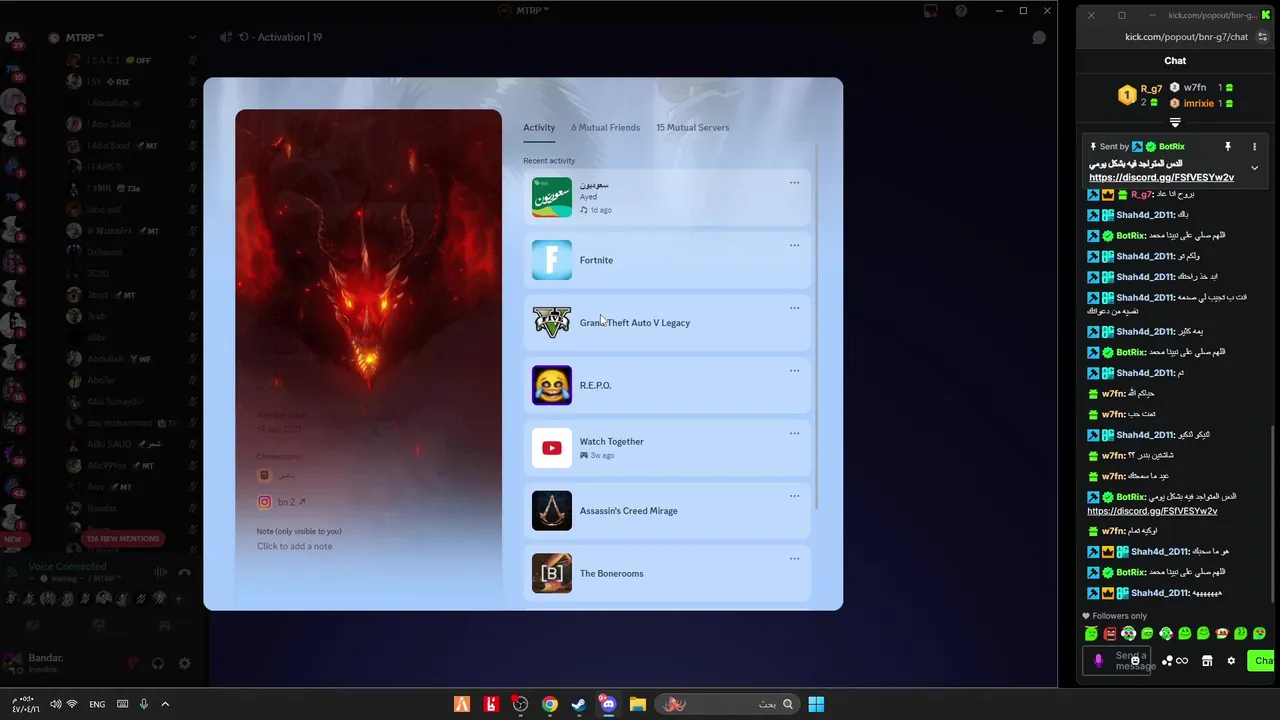The height and width of the screenshot is (720, 1280).
Task: Click the Assassin's Creed Mirage icon
Action: [552, 511]
